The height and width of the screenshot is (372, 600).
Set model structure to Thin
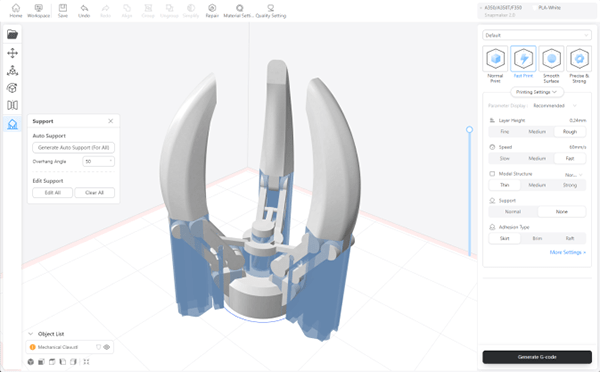[x=505, y=185]
